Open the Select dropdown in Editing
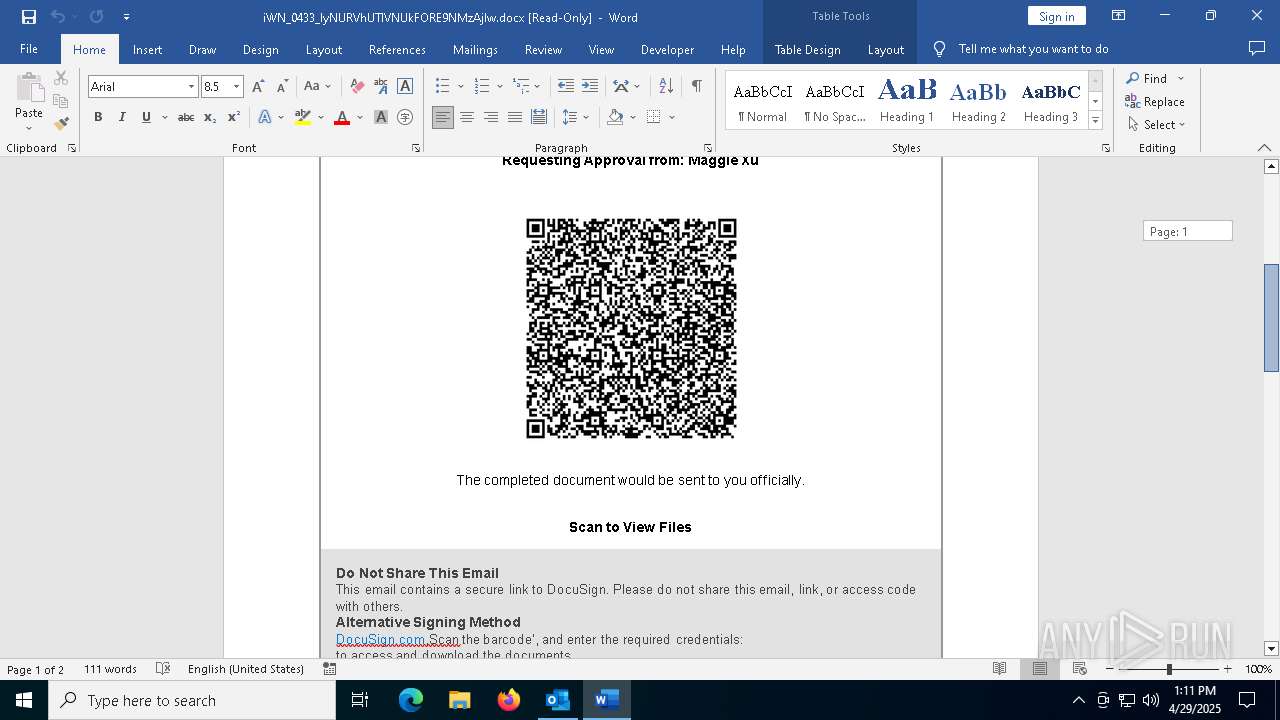The image size is (1280, 720). [1156, 125]
